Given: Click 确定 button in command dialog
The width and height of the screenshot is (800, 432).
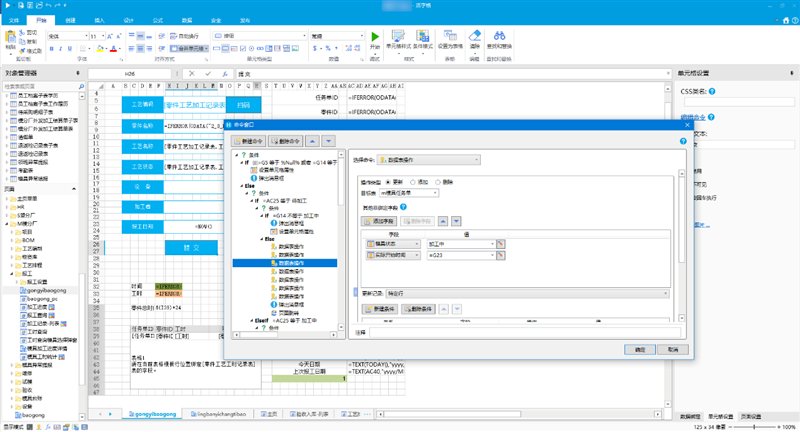Looking at the screenshot, I should (x=640, y=349).
